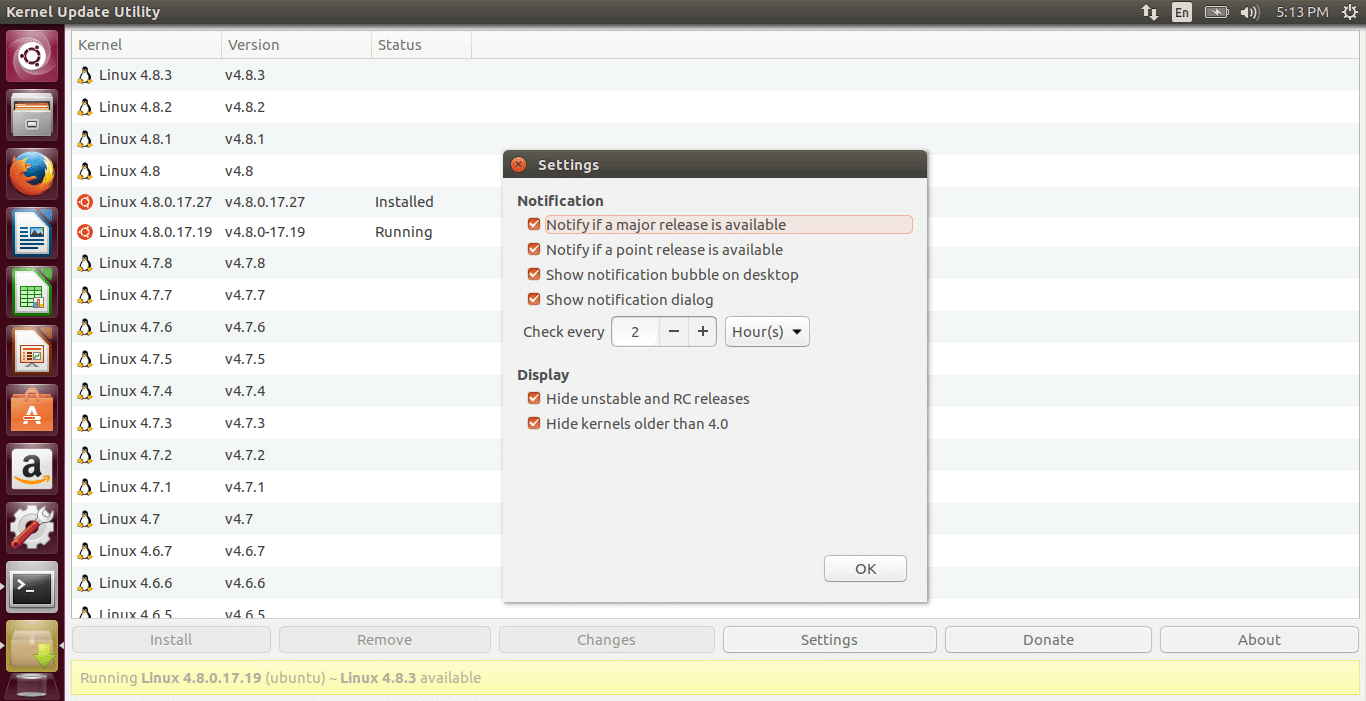
Task: Click the Check every number field
Action: pos(635,332)
